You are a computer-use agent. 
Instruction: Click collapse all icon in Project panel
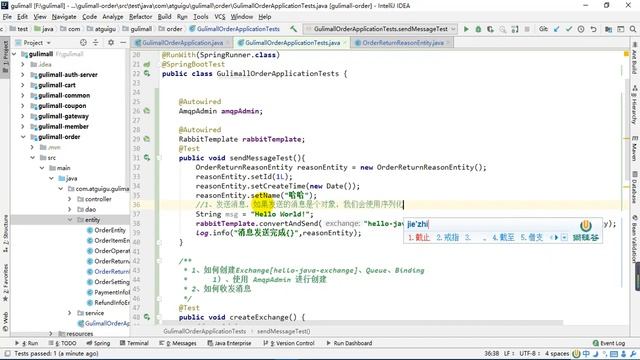(x=96, y=42)
